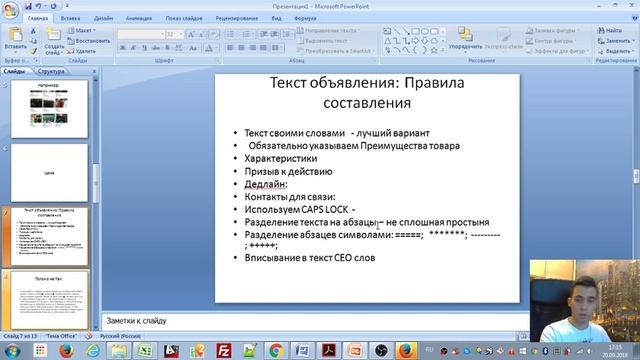The width and height of the screenshot is (640, 360).
Task: Clear all formatting eraser icon
Action: 215,35
